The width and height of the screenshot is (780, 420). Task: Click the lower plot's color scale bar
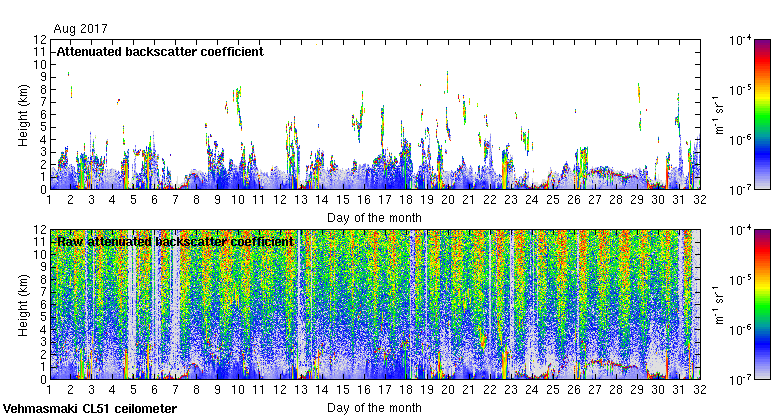(x=762, y=305)
